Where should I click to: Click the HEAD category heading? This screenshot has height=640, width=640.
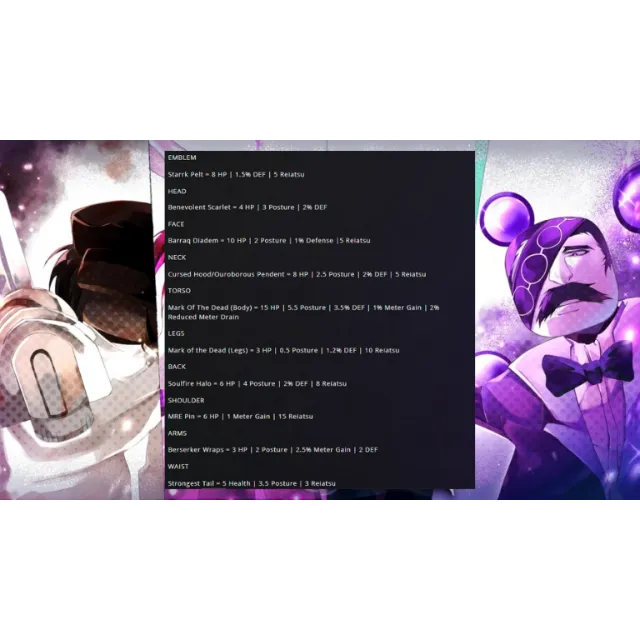pyautogui.click(x=177, y=190)
